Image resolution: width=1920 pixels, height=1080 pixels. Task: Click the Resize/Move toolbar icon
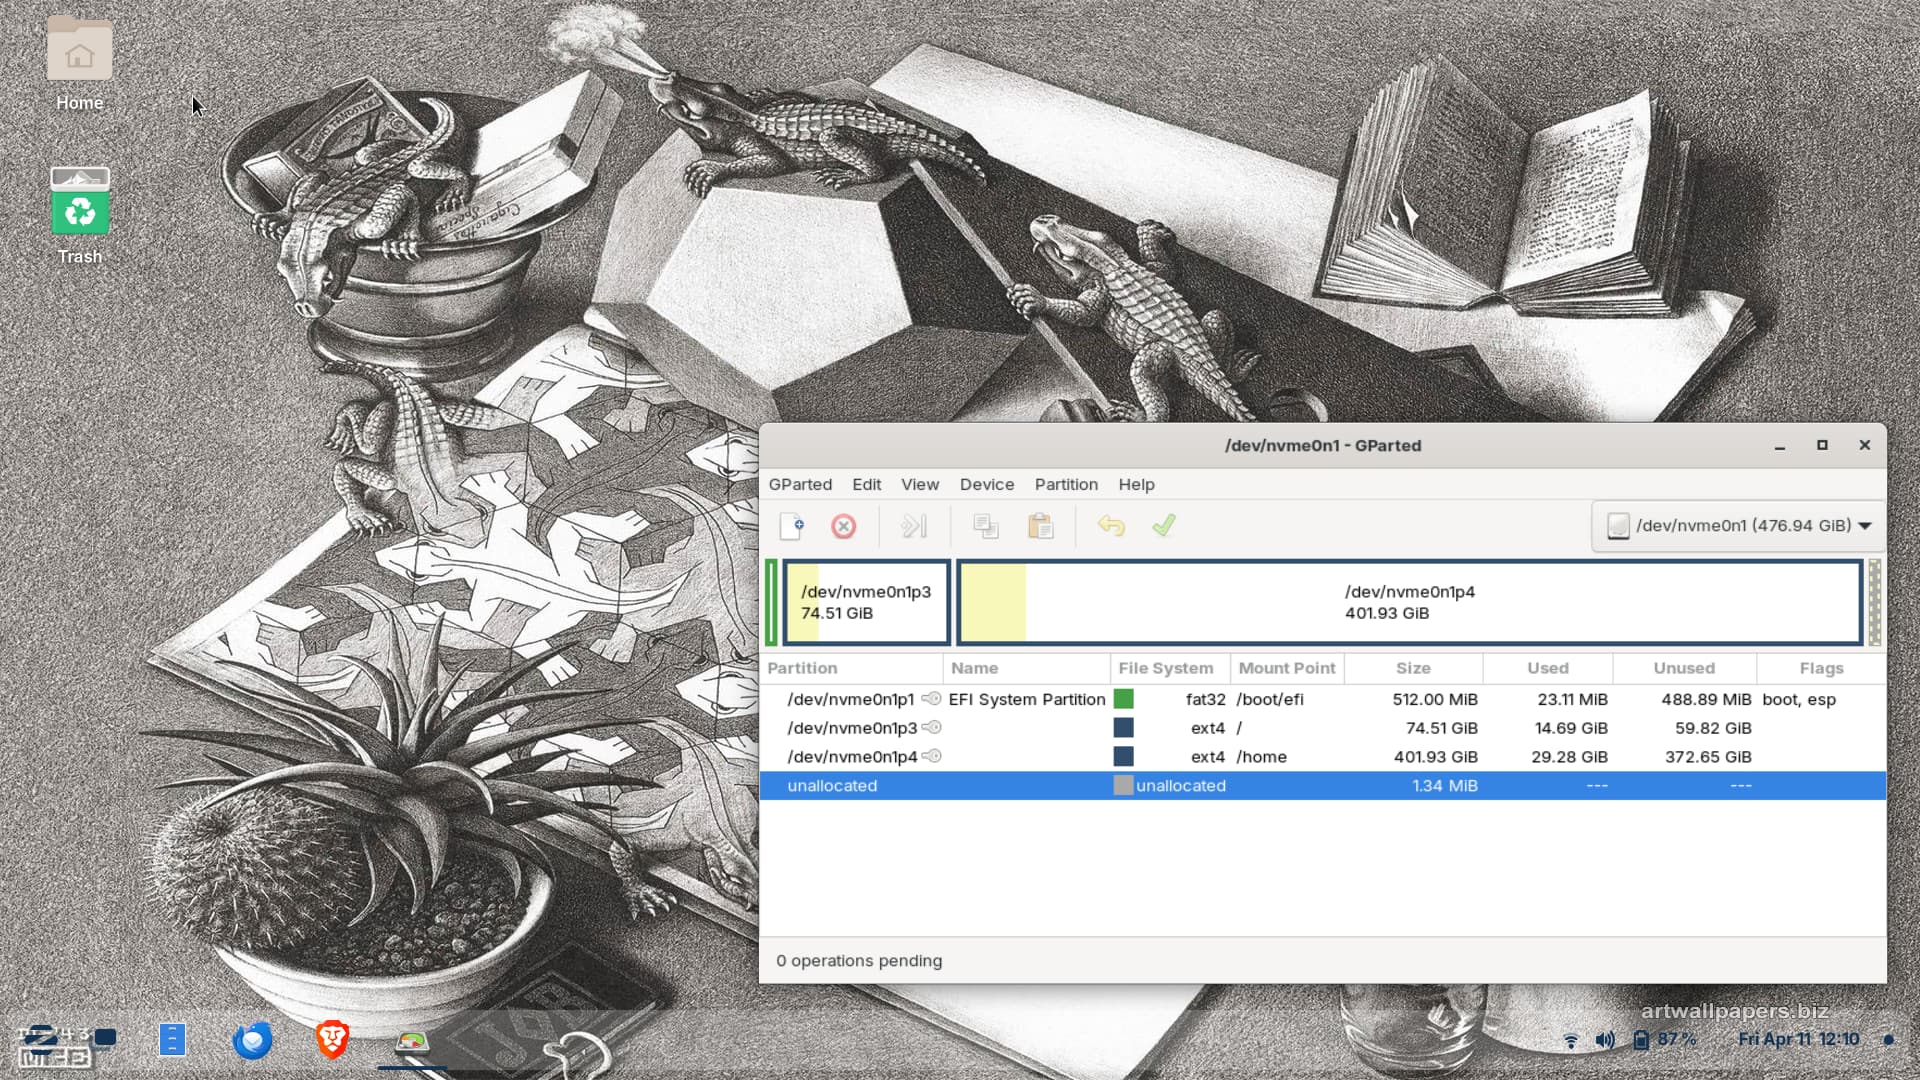pyautogui.click(x=914, y=526)
